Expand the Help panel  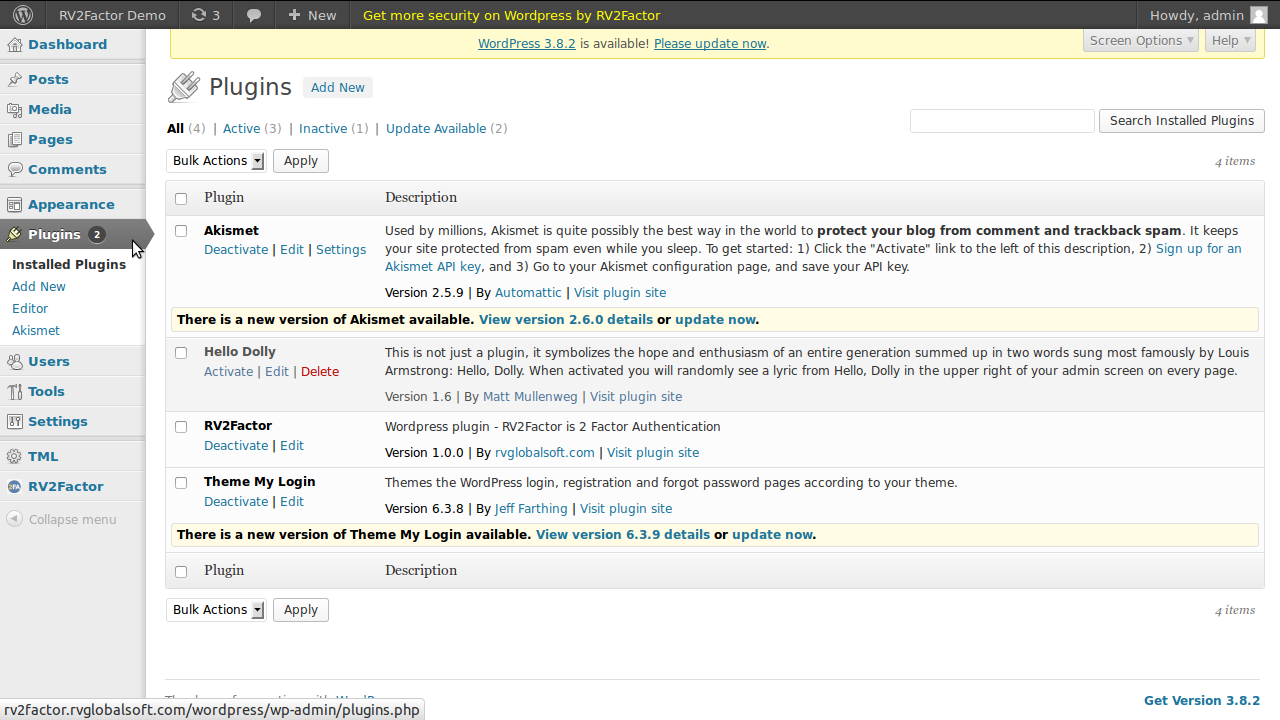pos(1229,40)
